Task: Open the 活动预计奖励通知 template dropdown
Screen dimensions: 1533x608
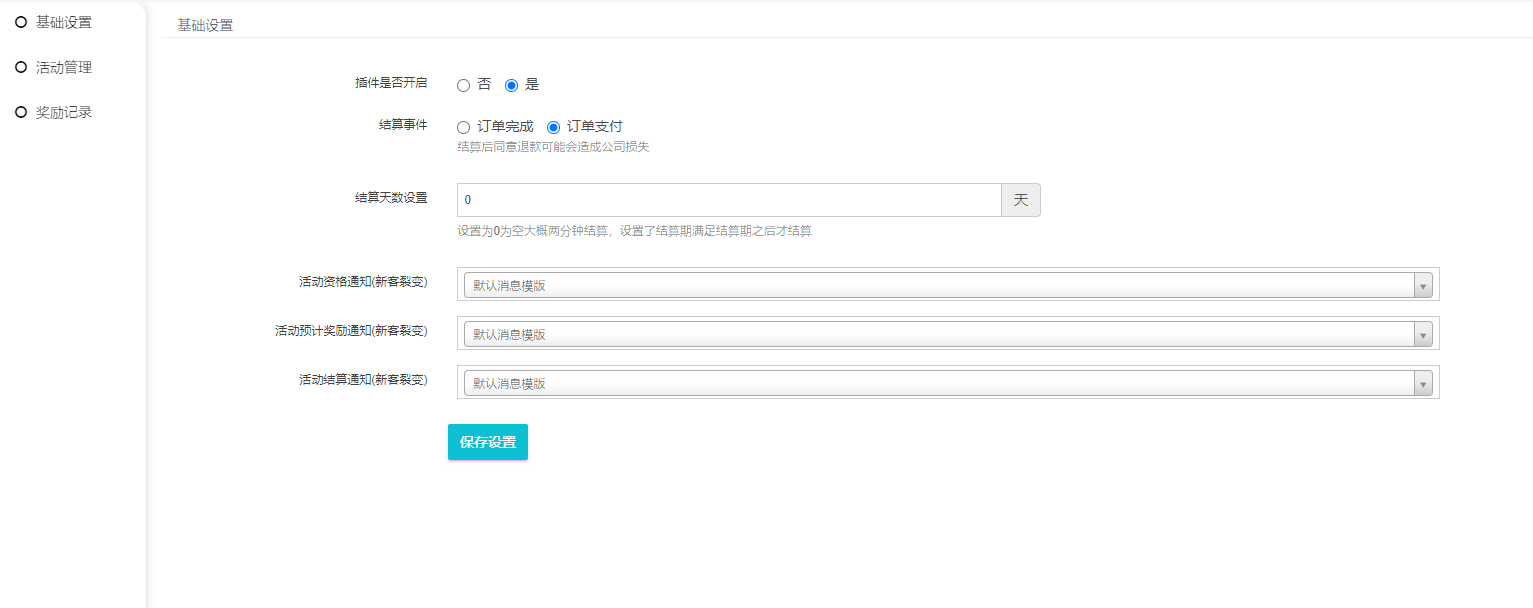Action: (x=938, y=334)
